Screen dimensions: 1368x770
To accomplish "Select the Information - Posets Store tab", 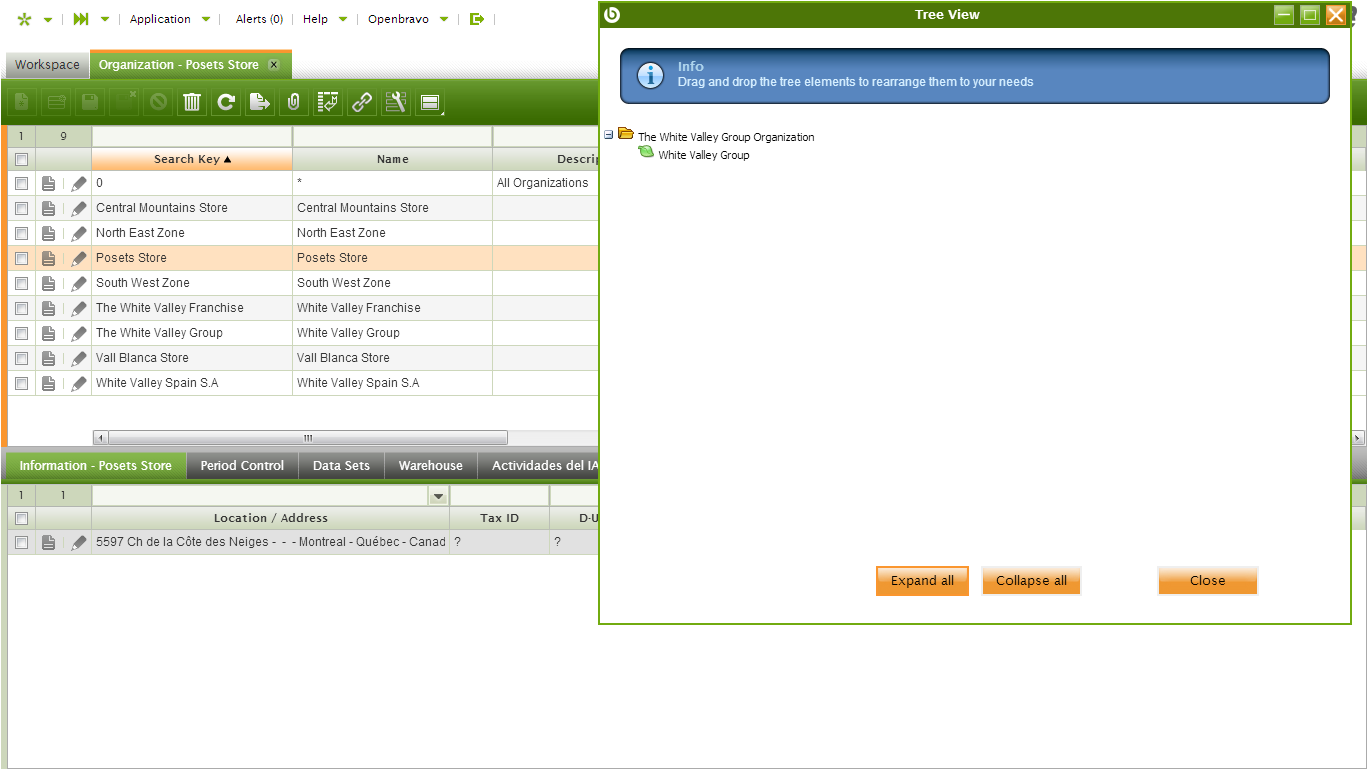I will click(x=95, y=465).
